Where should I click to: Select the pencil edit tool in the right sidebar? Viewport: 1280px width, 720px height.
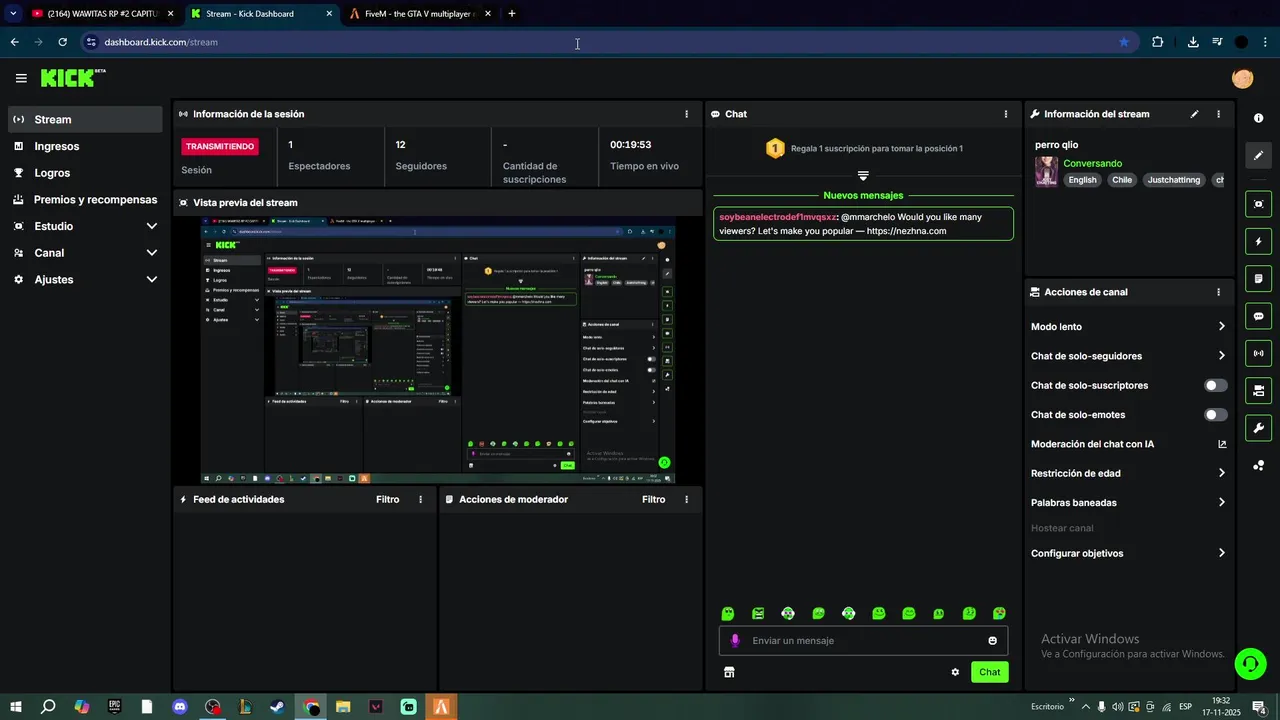pos(1258,155)
